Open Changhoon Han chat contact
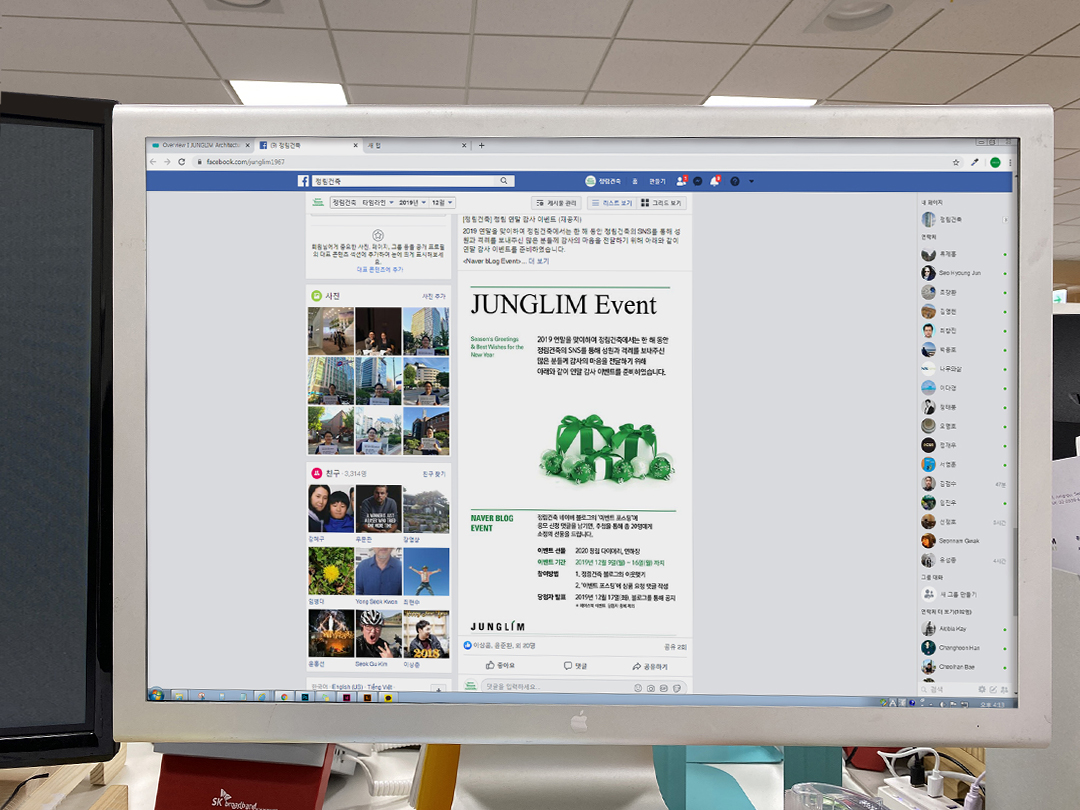This screenshot has width=1080, height=810. [963, 647]
